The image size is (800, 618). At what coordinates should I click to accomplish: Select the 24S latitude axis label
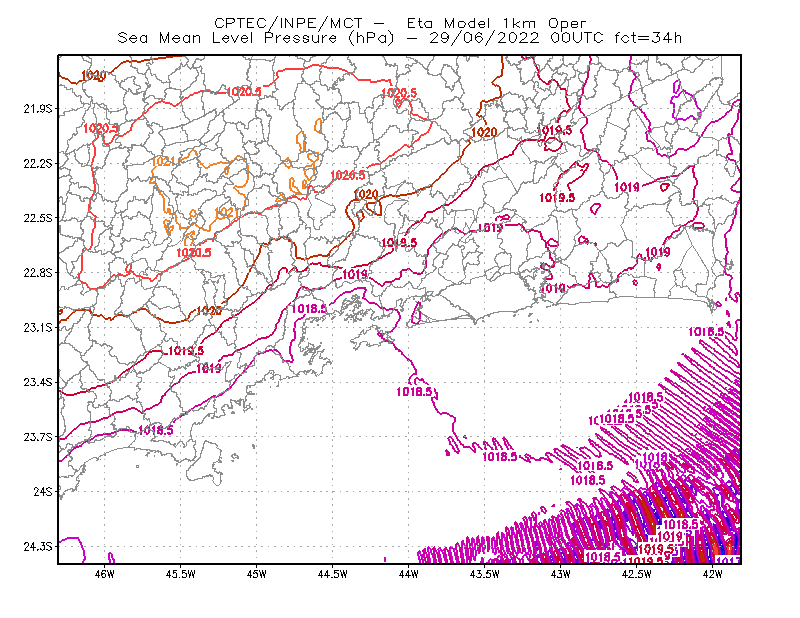(43, 492)
